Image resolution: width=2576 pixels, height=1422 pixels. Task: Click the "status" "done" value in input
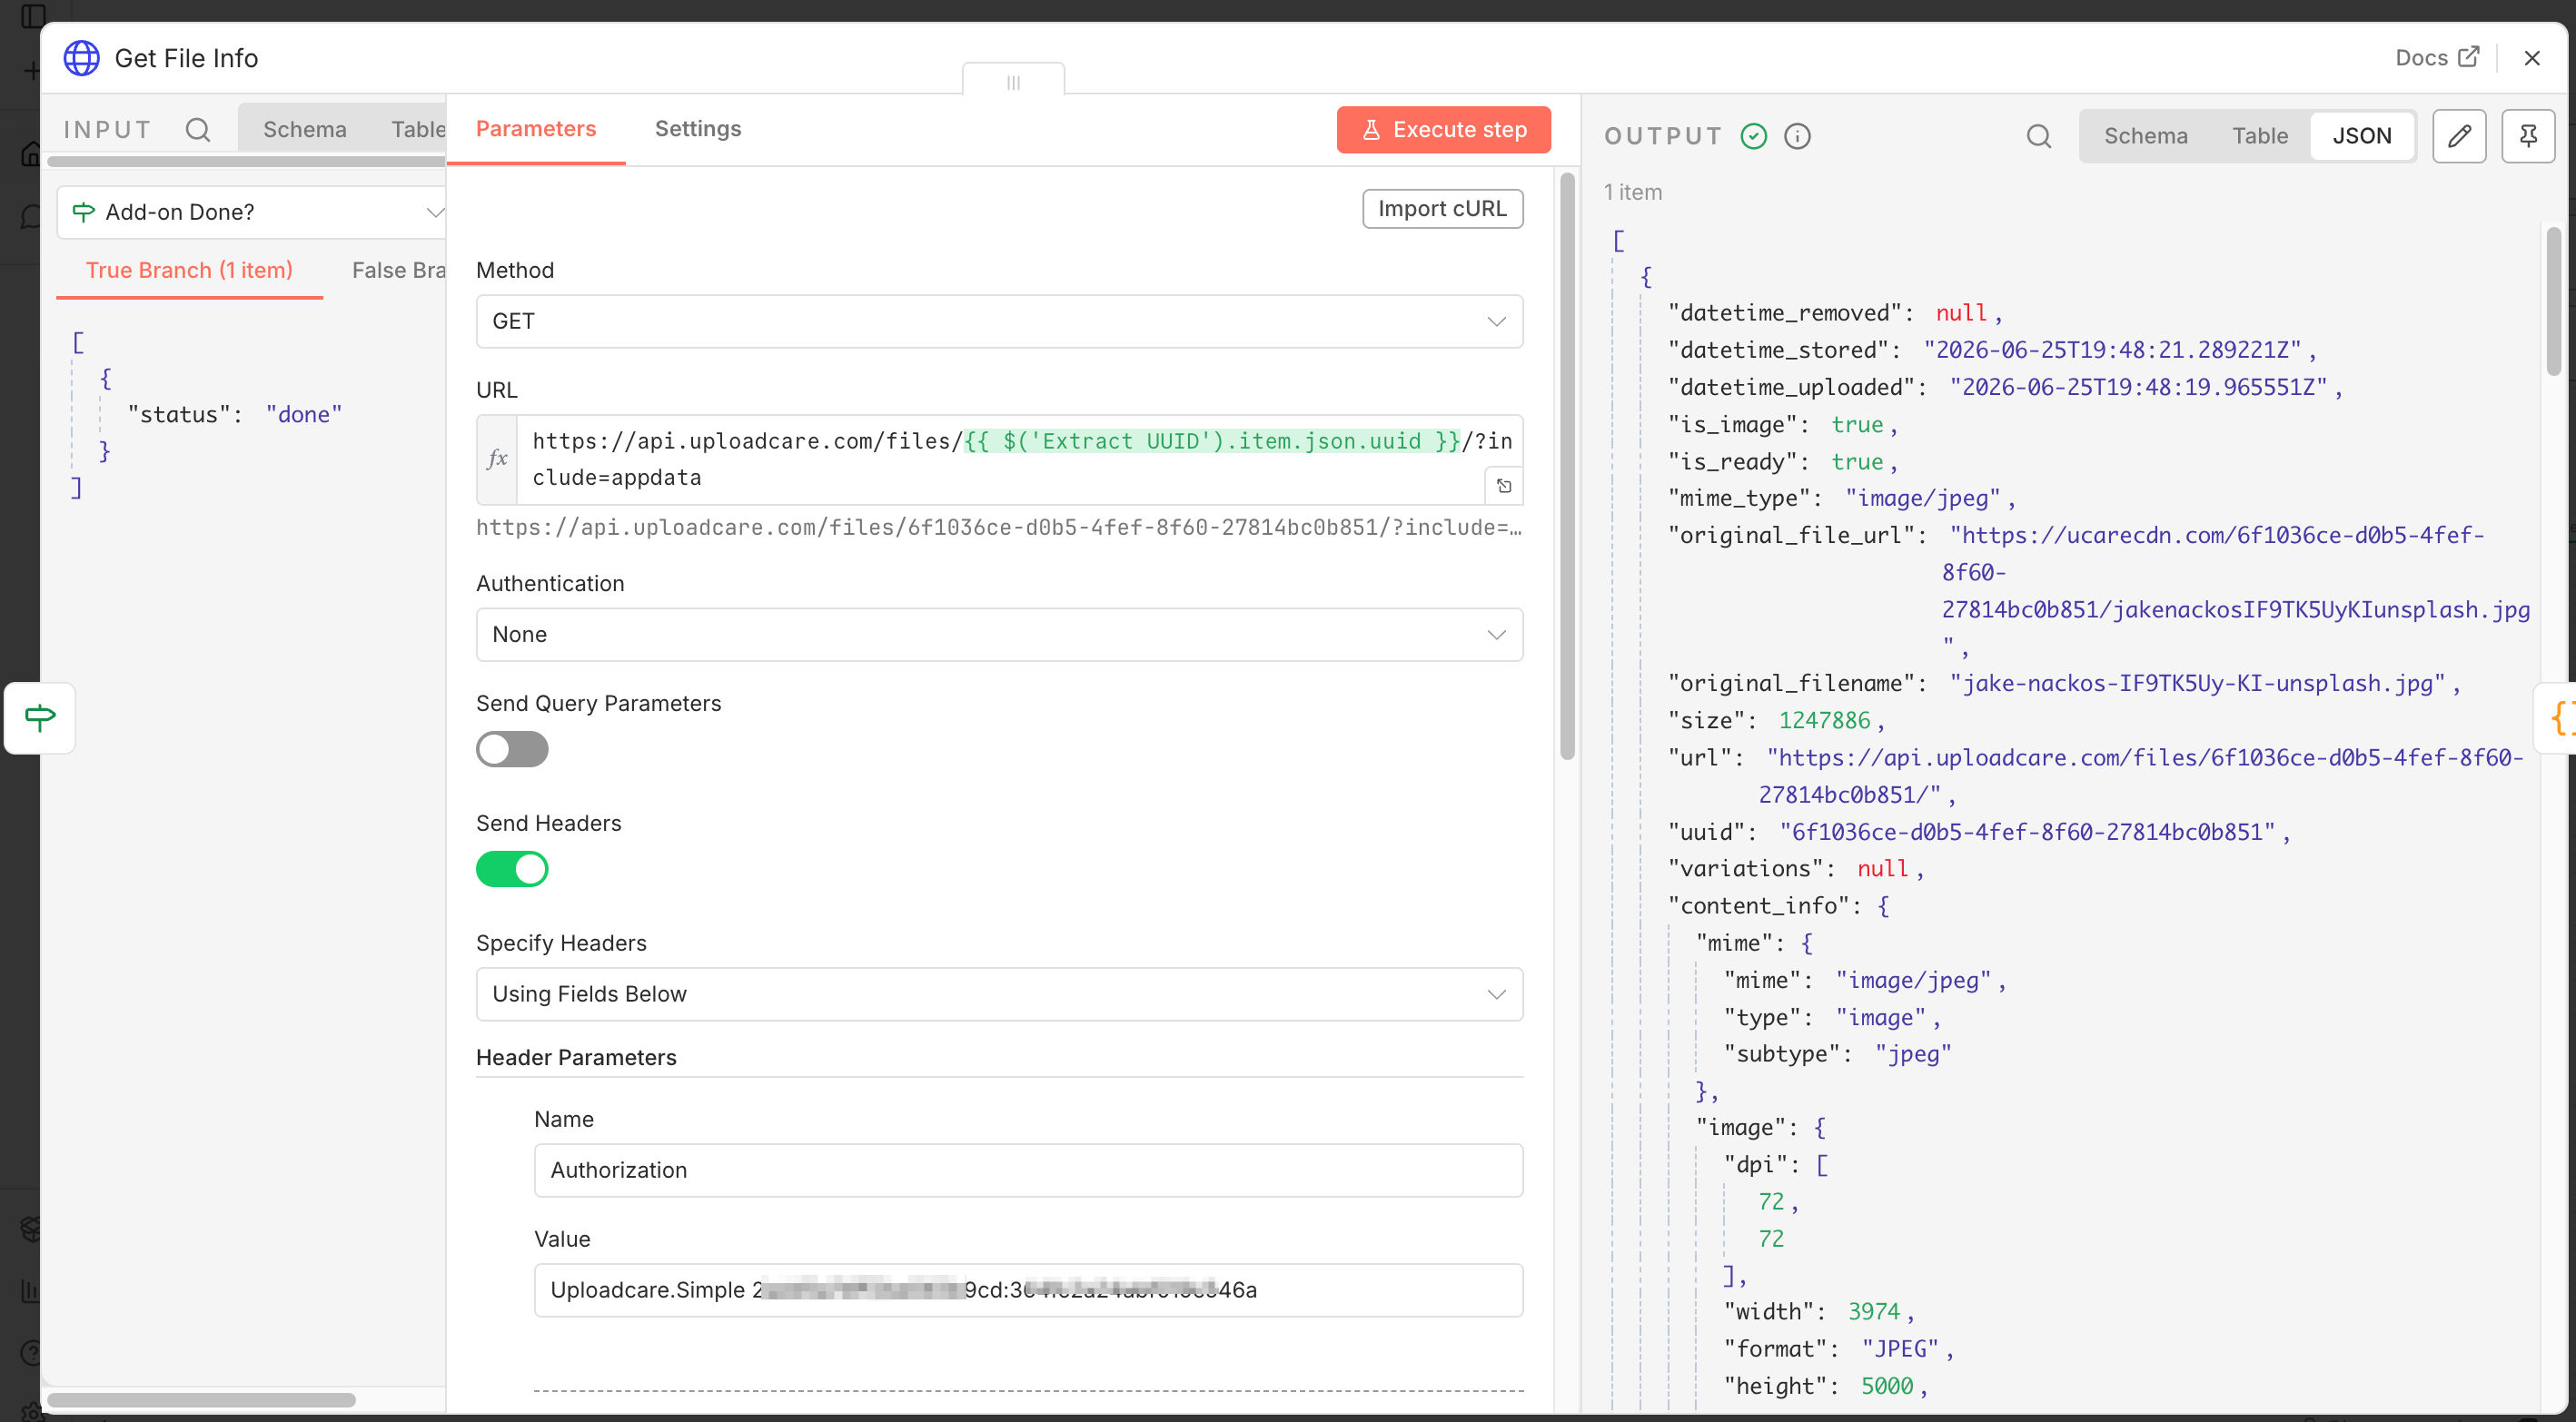point(304,414)
